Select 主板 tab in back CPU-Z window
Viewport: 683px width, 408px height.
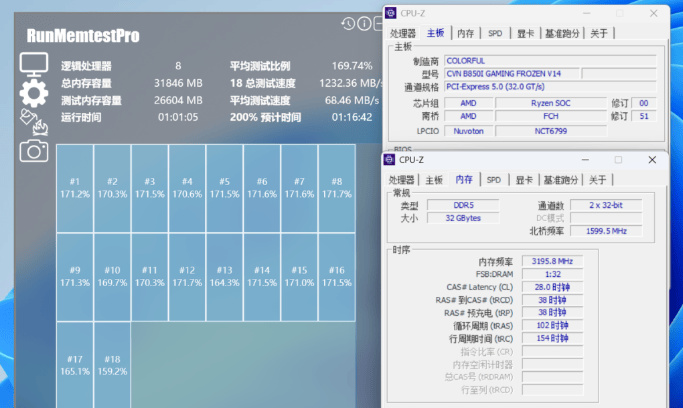[x=435, y=33]
